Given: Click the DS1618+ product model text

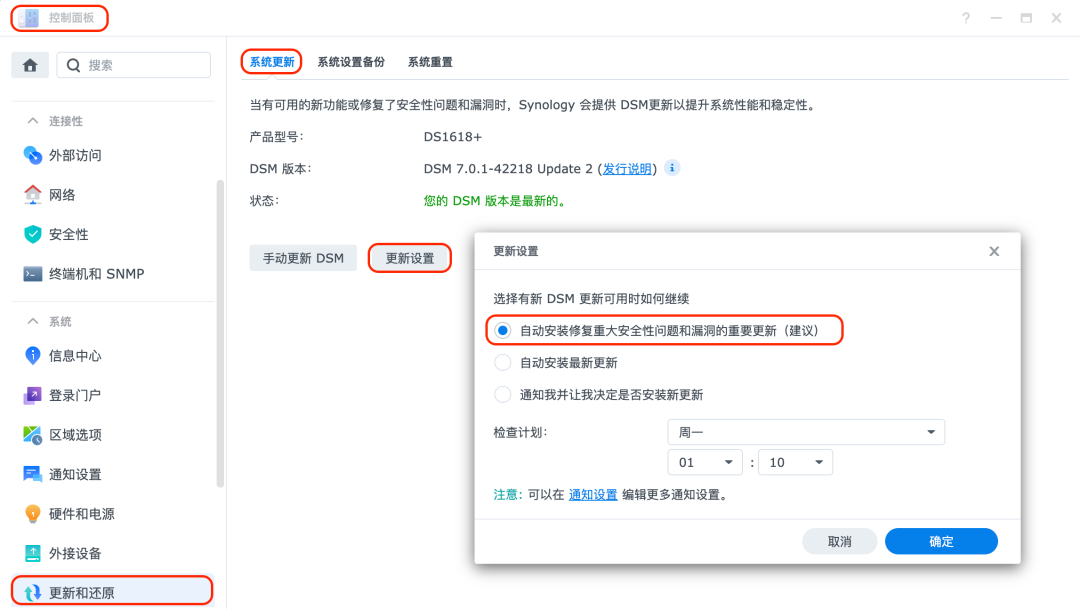Looking at the screenshot, I should [x=453, y=137].
